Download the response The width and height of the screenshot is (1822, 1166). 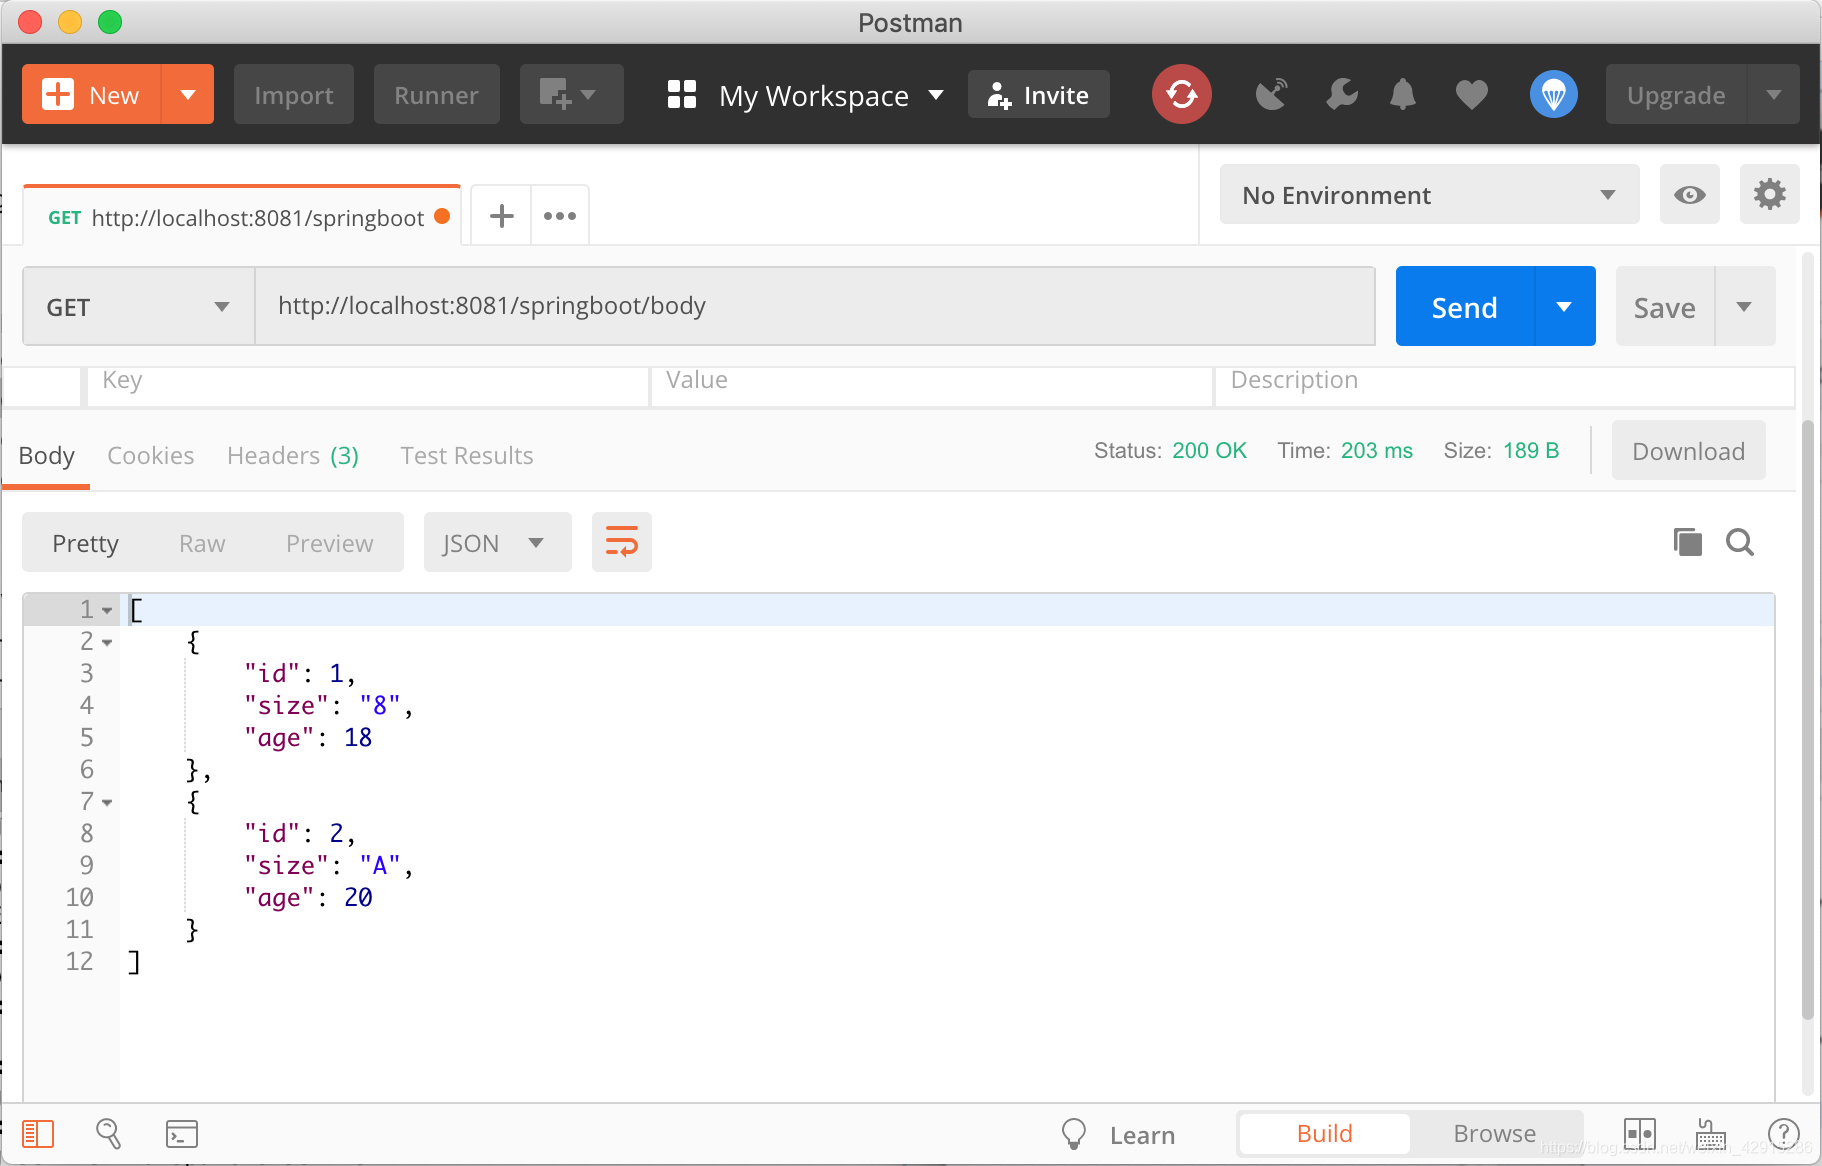pos(1688,451)
